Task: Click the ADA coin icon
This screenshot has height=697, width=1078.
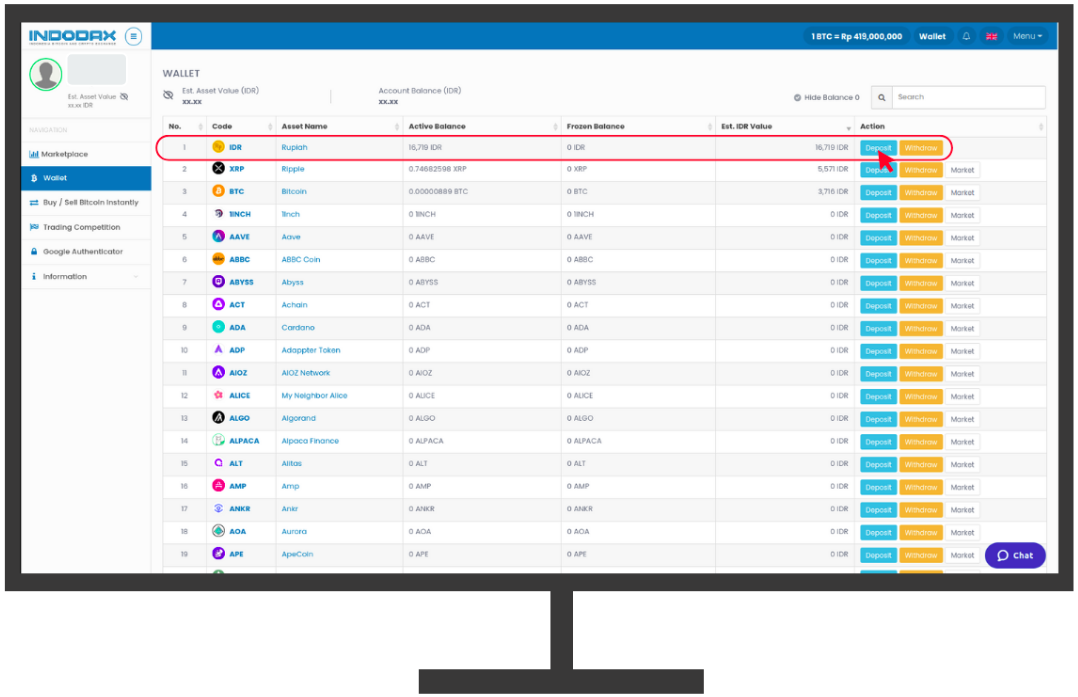Action: point(218,327)
